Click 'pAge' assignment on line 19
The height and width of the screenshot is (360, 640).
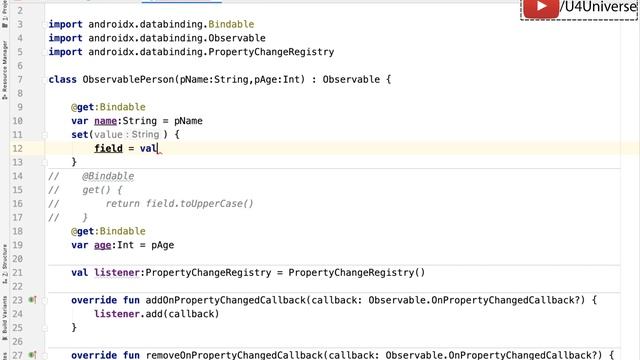point(162,245)
